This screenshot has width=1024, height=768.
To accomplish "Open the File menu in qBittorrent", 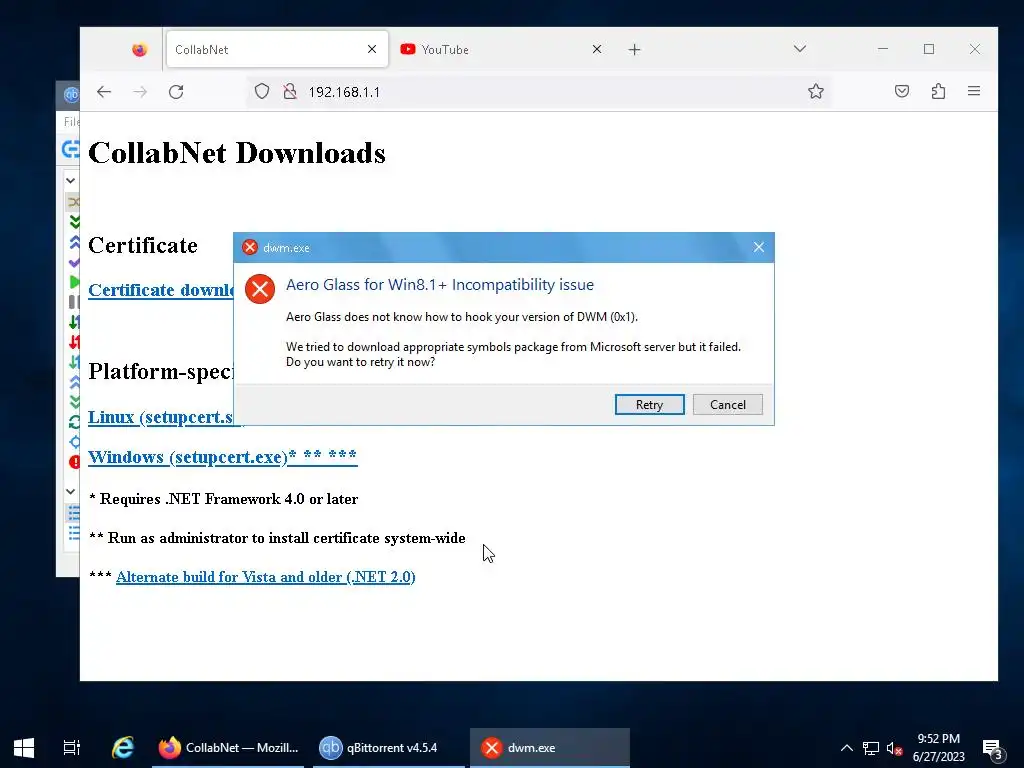I will (71, 122).
